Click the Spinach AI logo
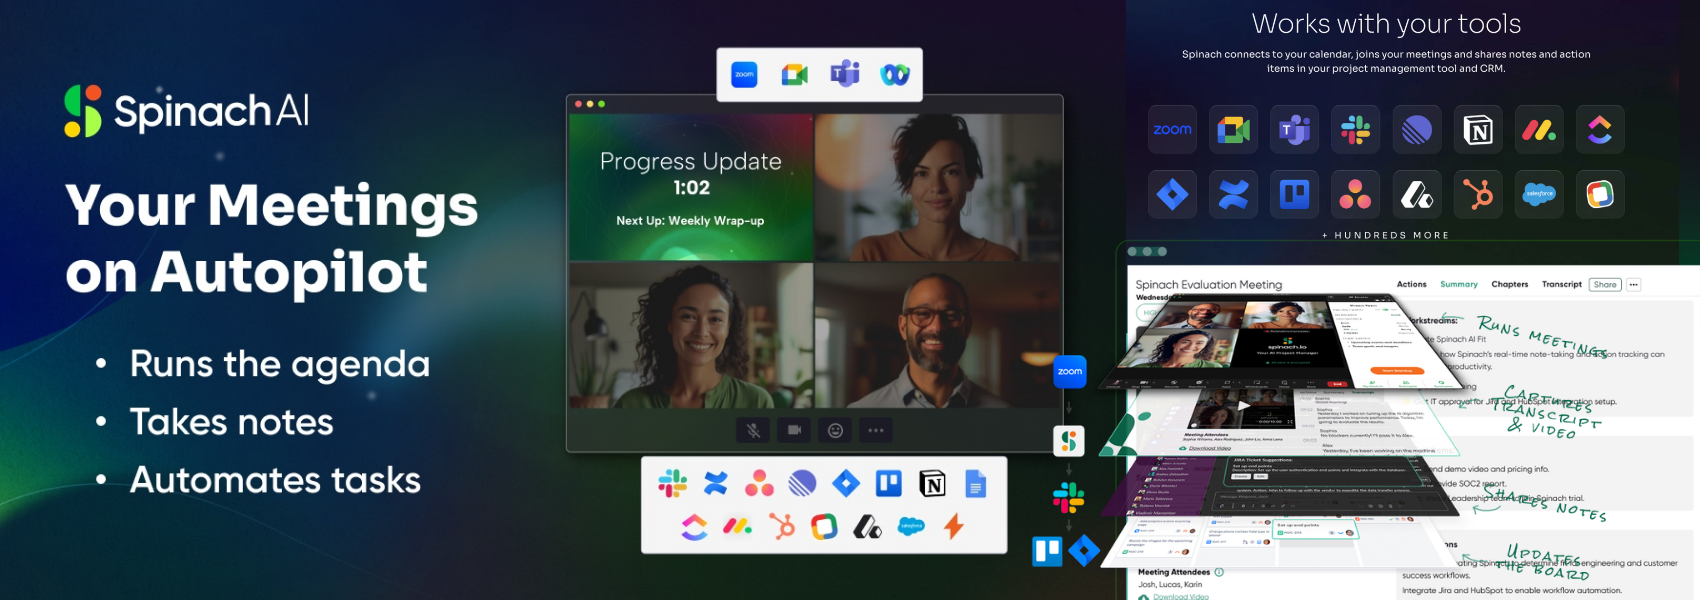Image resolution: width=1700 pixels, height=600 pixels. click(187, 111)
